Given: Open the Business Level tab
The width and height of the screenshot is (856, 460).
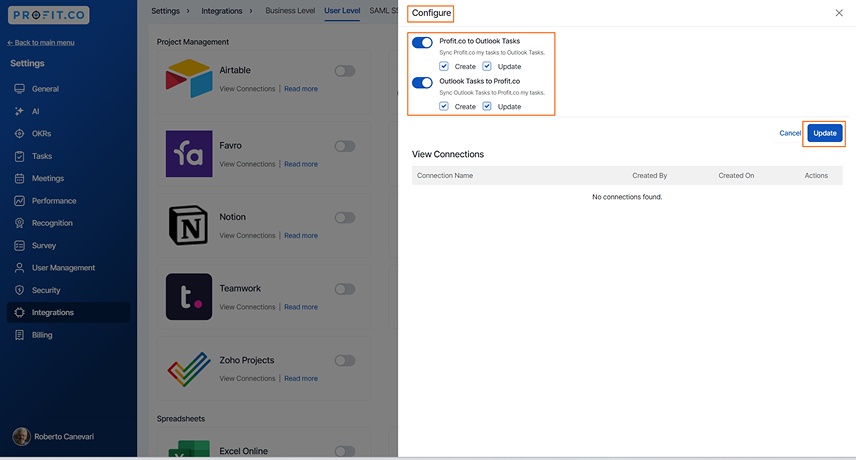Looking at the screenshot, I should click(x=290, y=10).
